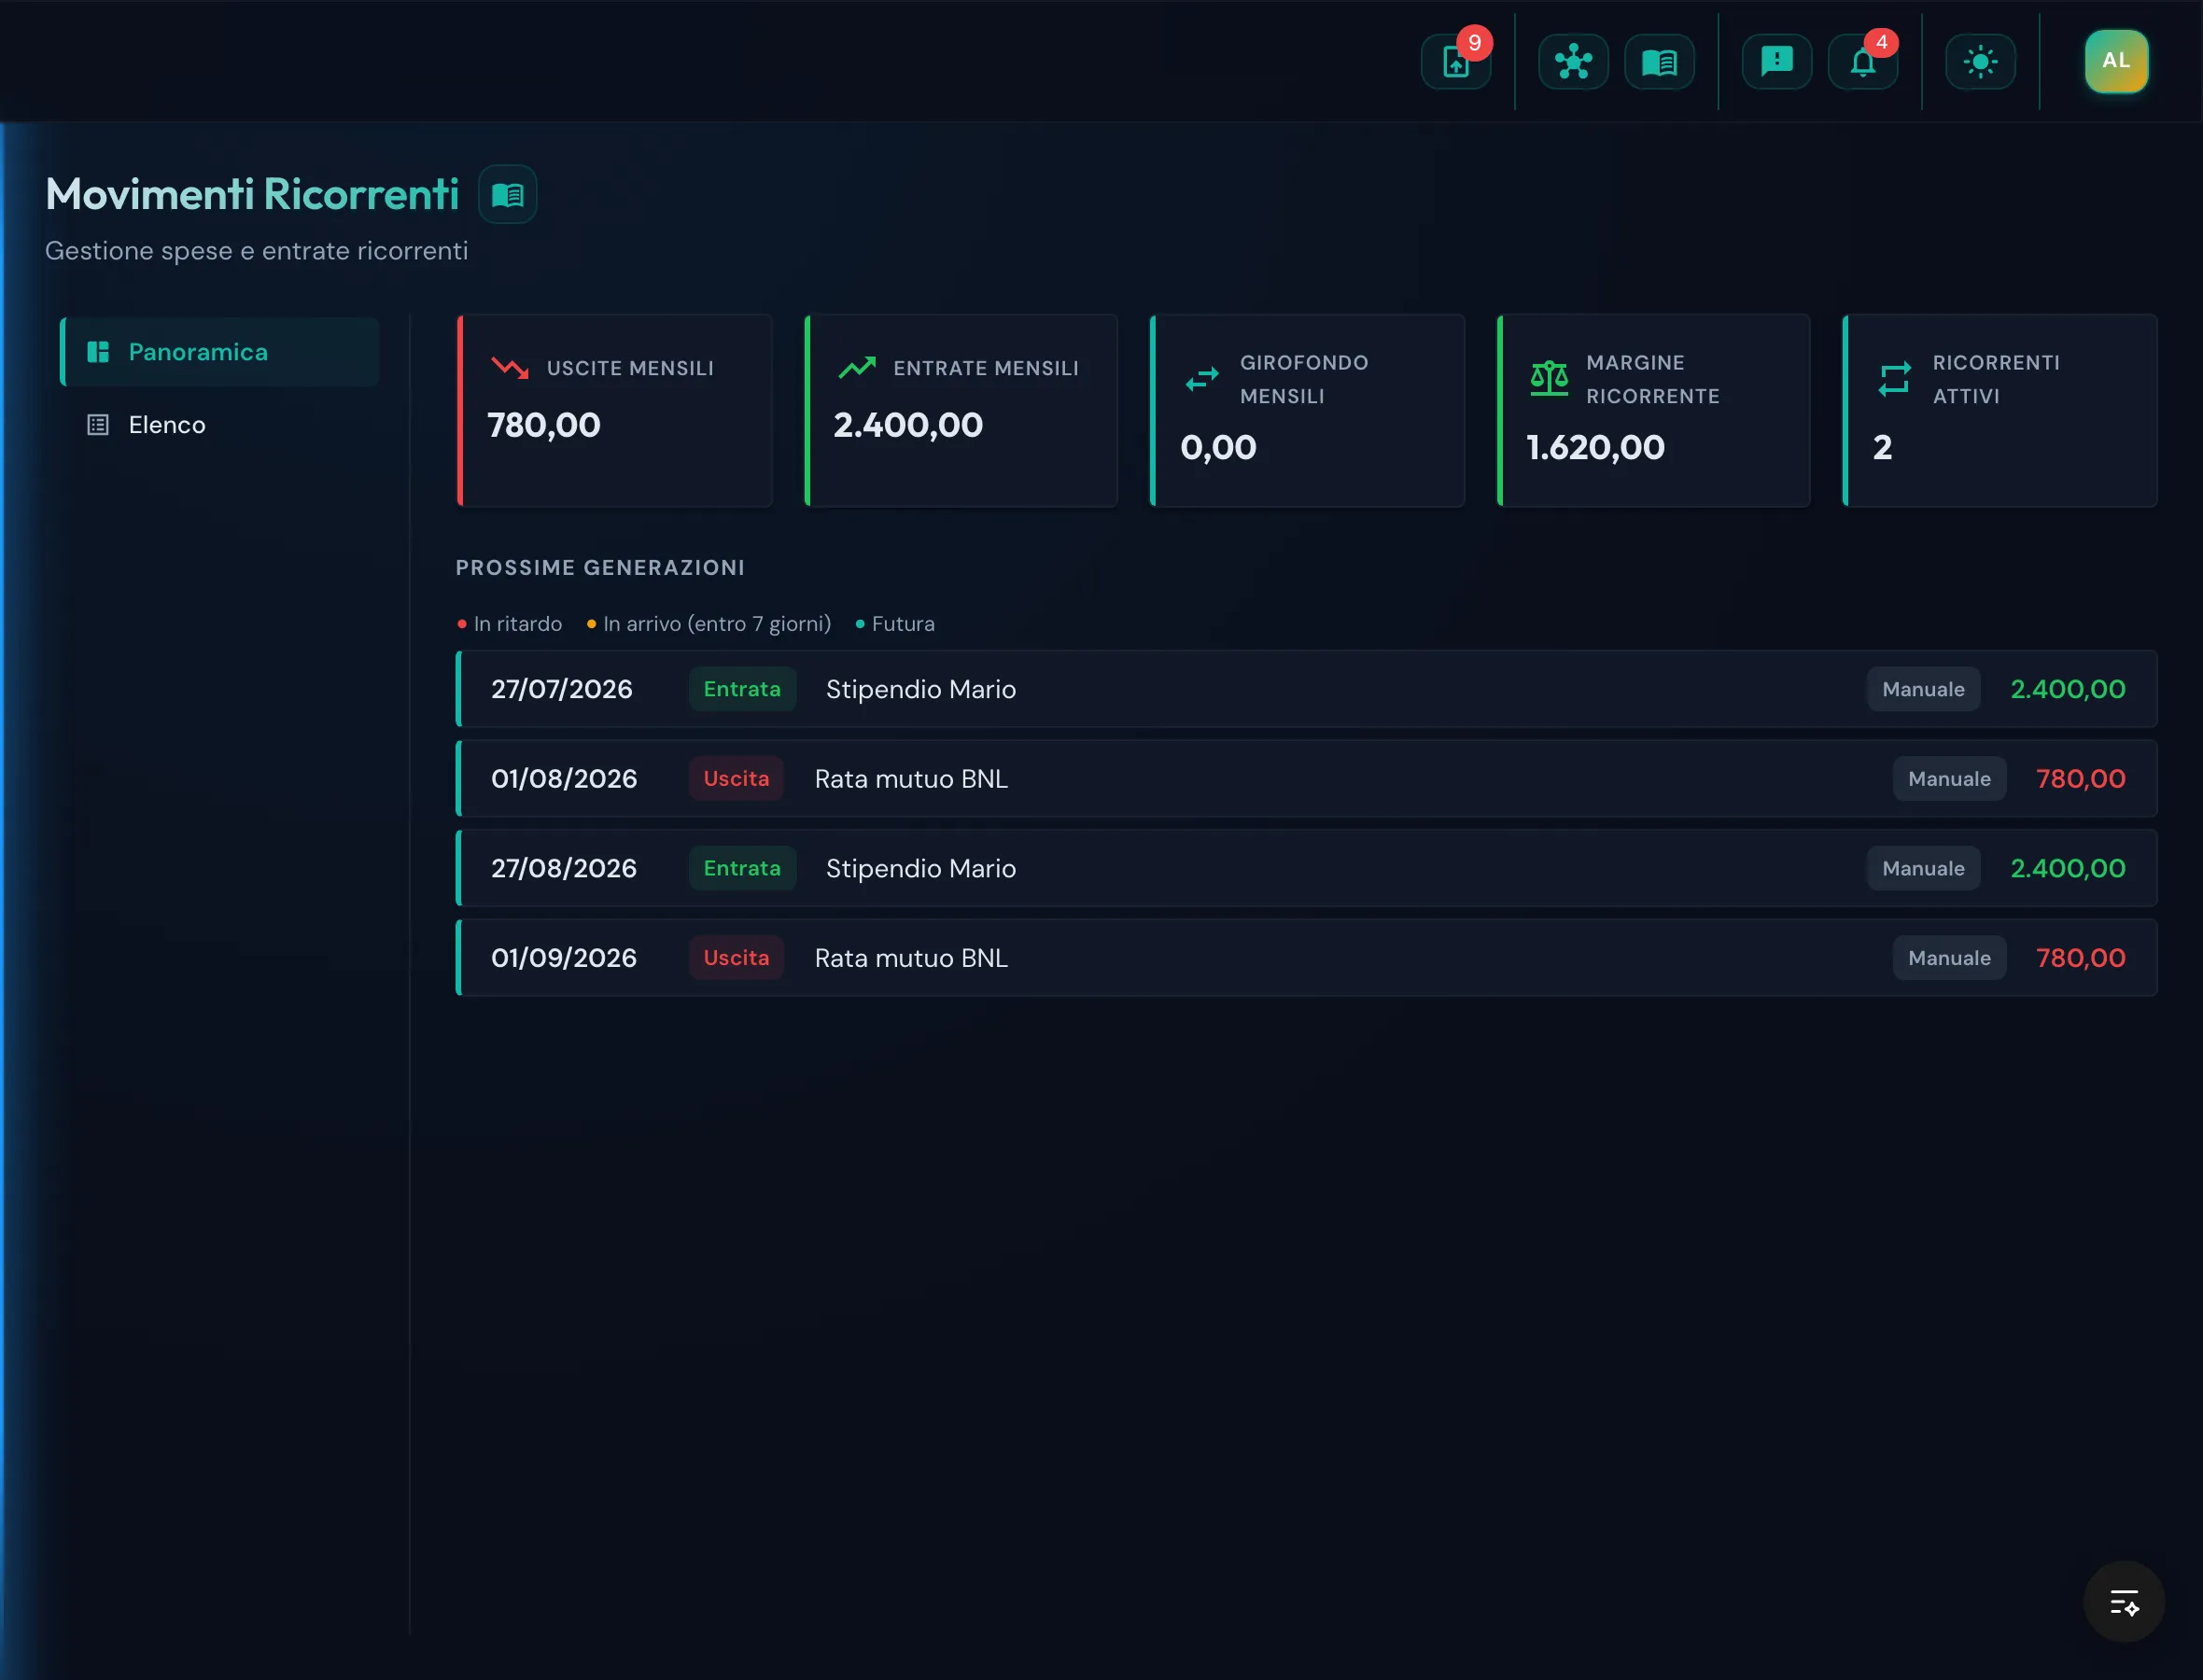Image resolution: width=2203 pixels, height=1680 pixels.
Task: Open the 27/07/2026 Stipendio Mario row
Action: tap(1306, 689)
